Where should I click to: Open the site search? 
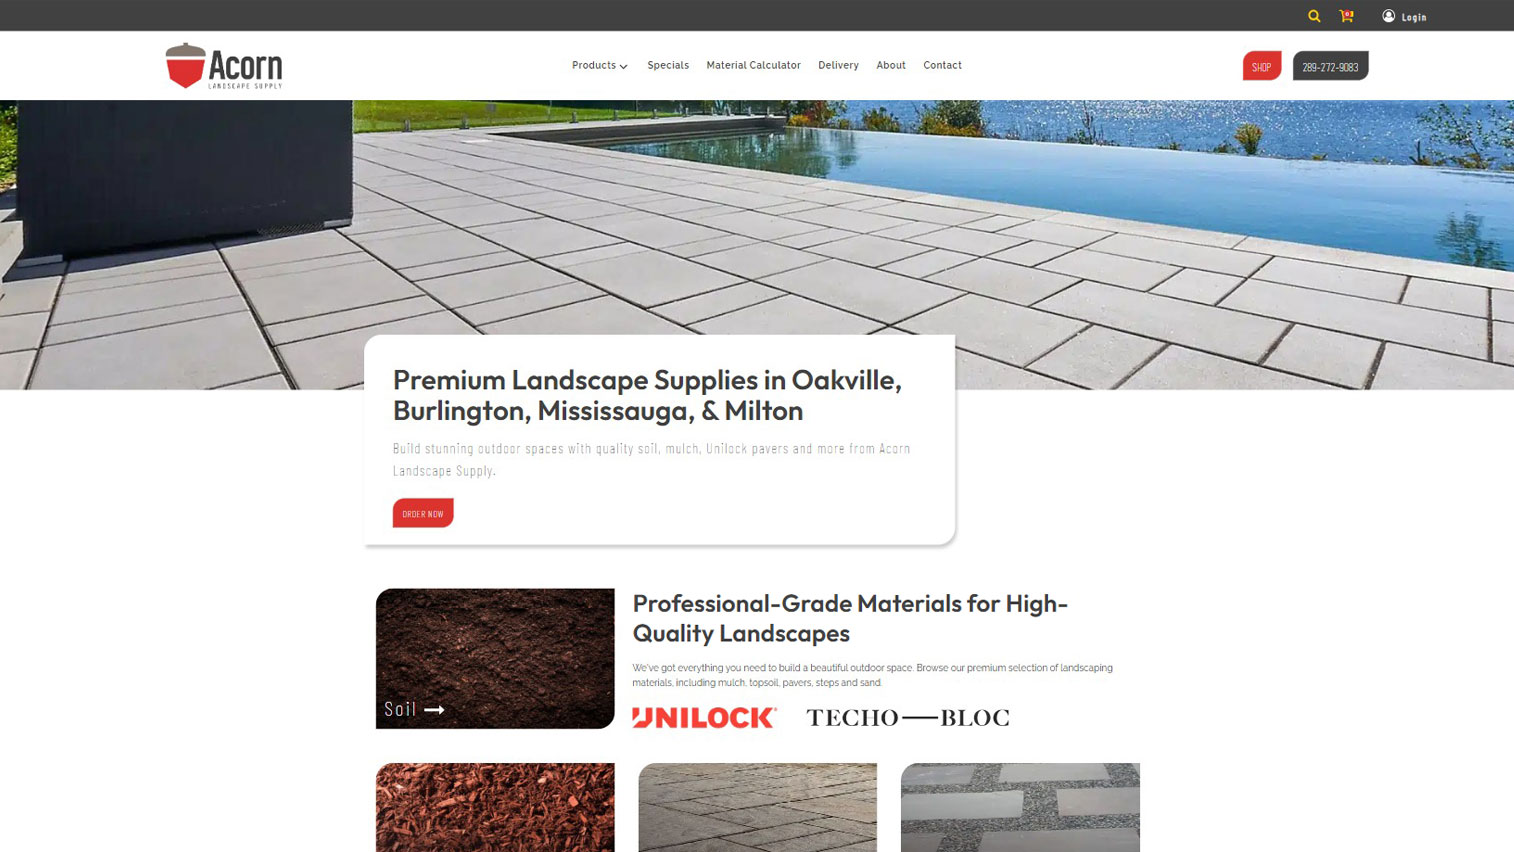pos(1313,16)
